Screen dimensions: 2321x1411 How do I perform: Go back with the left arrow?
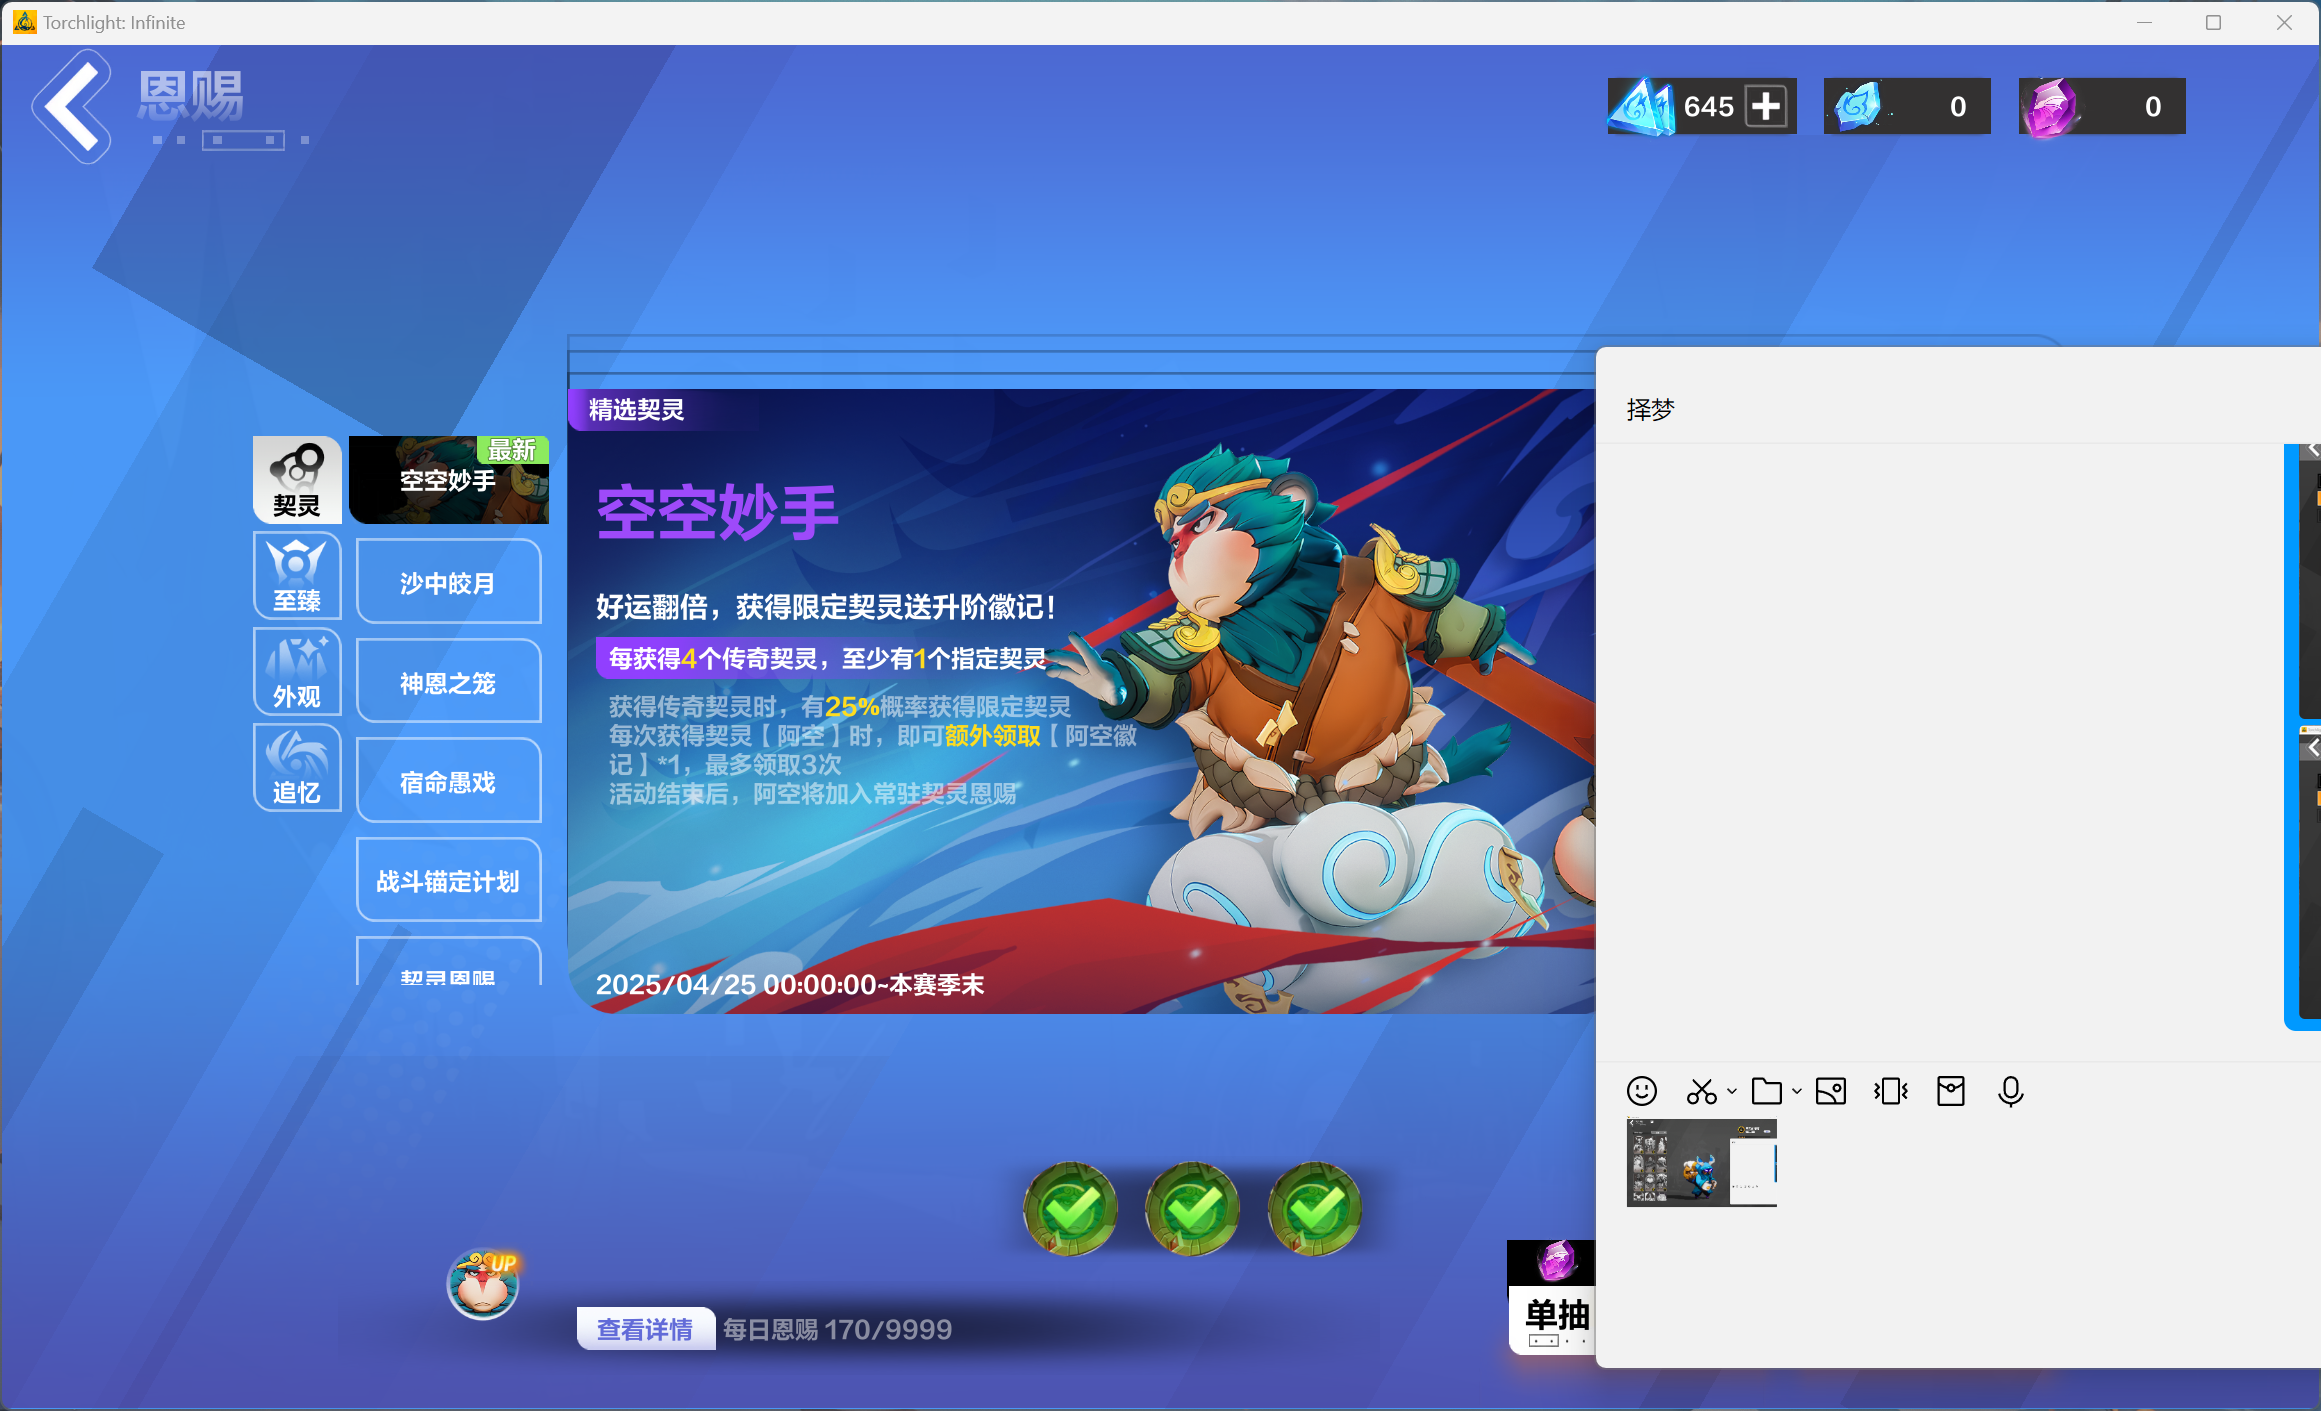(71, 106)
